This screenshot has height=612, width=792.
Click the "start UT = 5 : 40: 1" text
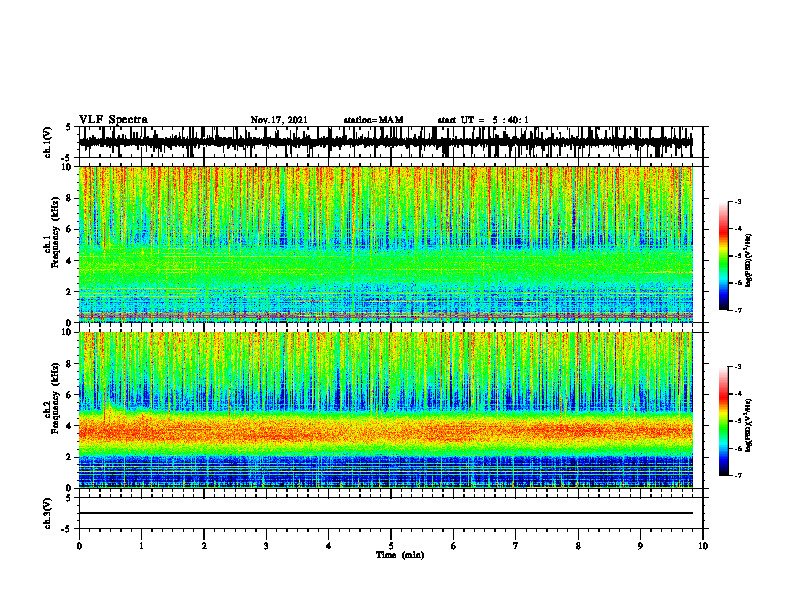click(483, 120)
